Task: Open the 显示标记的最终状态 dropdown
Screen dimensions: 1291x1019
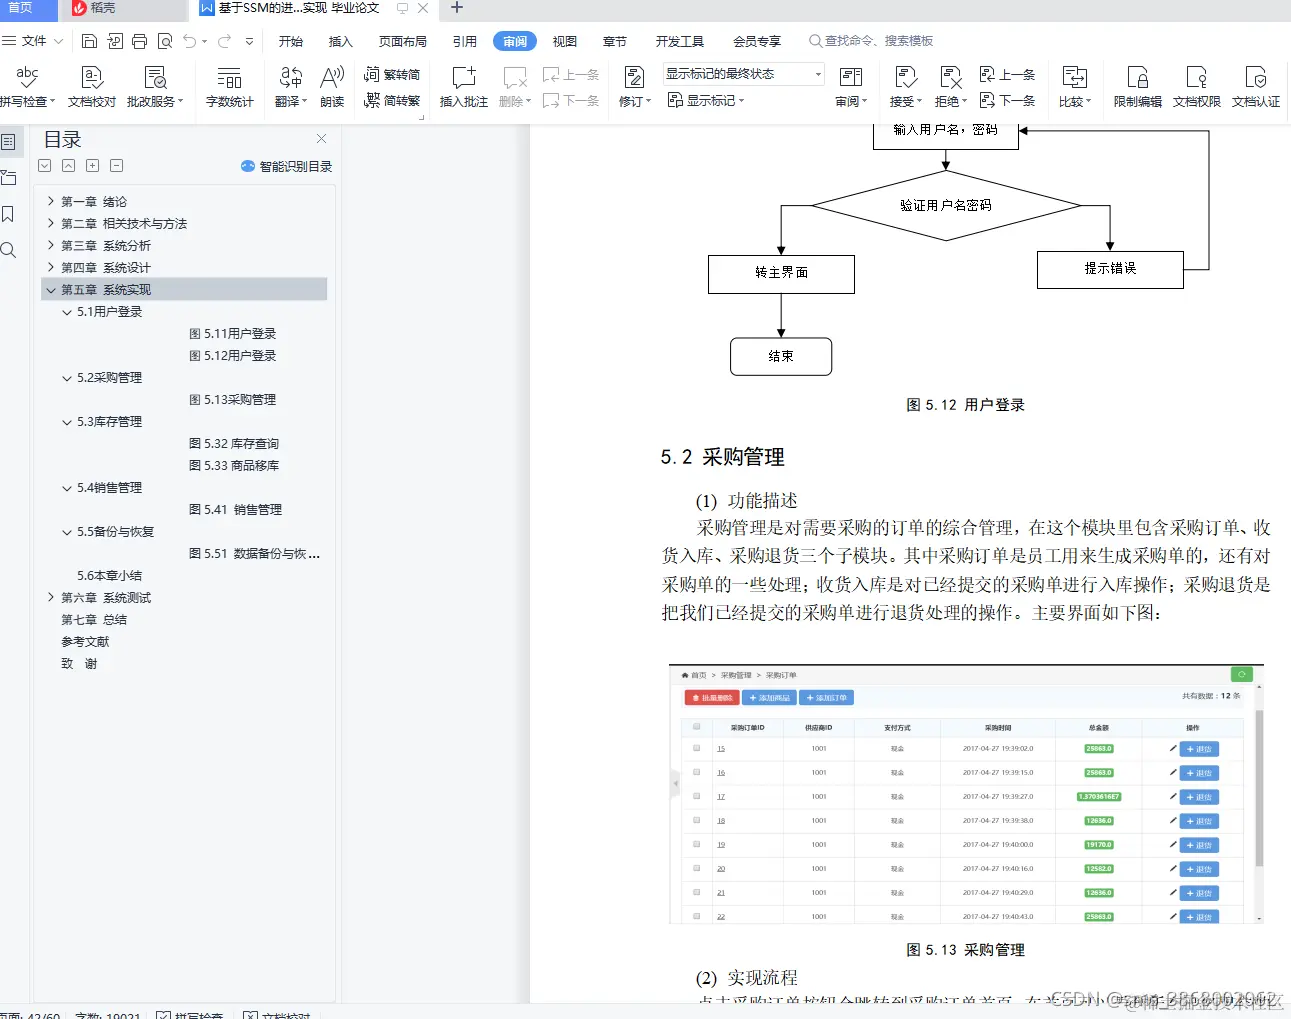Action: point(817,73)
